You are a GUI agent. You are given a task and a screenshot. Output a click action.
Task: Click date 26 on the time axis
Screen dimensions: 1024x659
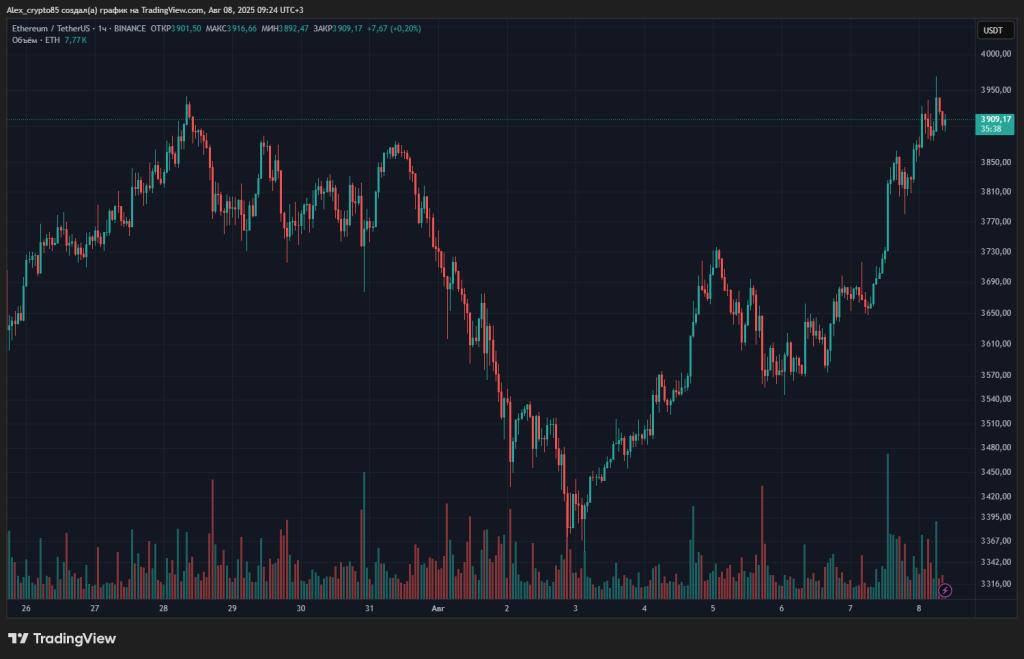(26, 608)
